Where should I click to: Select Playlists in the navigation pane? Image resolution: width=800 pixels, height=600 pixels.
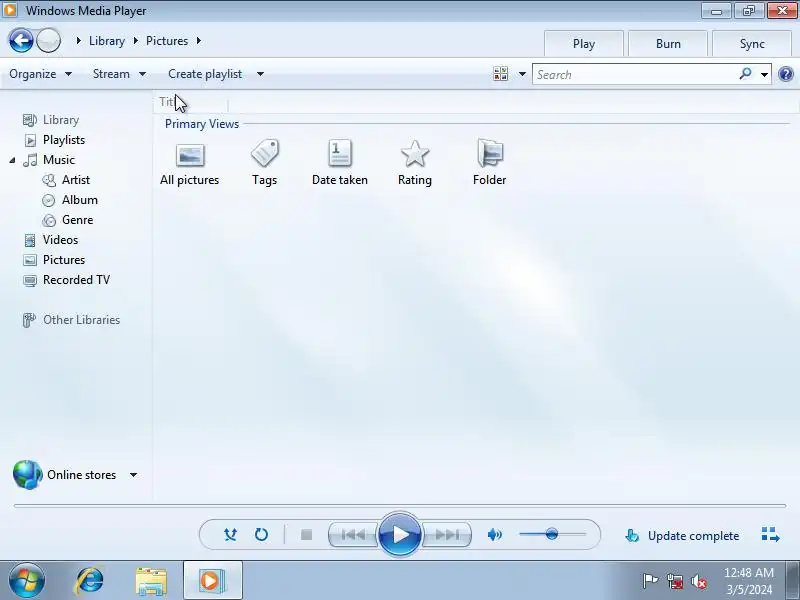64,140
